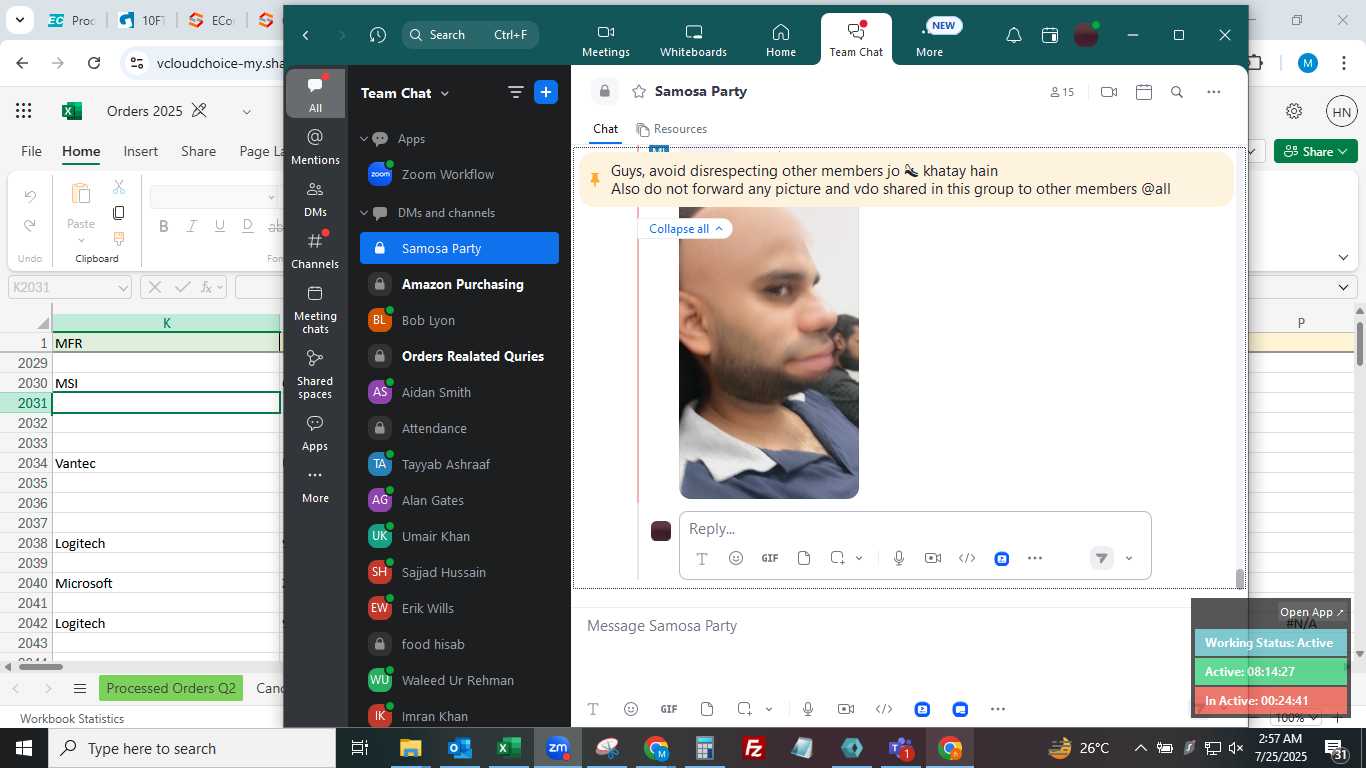
Task: Toggle text formatting in Reply box
Action: tap(702, 558)
